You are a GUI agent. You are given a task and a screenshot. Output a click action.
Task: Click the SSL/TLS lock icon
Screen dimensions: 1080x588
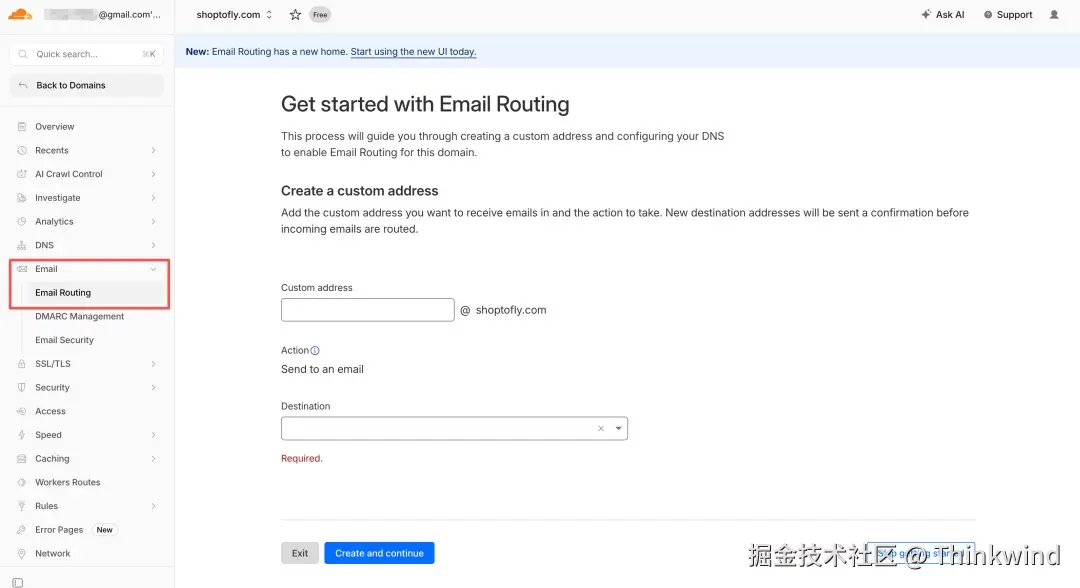click(21, 364)
